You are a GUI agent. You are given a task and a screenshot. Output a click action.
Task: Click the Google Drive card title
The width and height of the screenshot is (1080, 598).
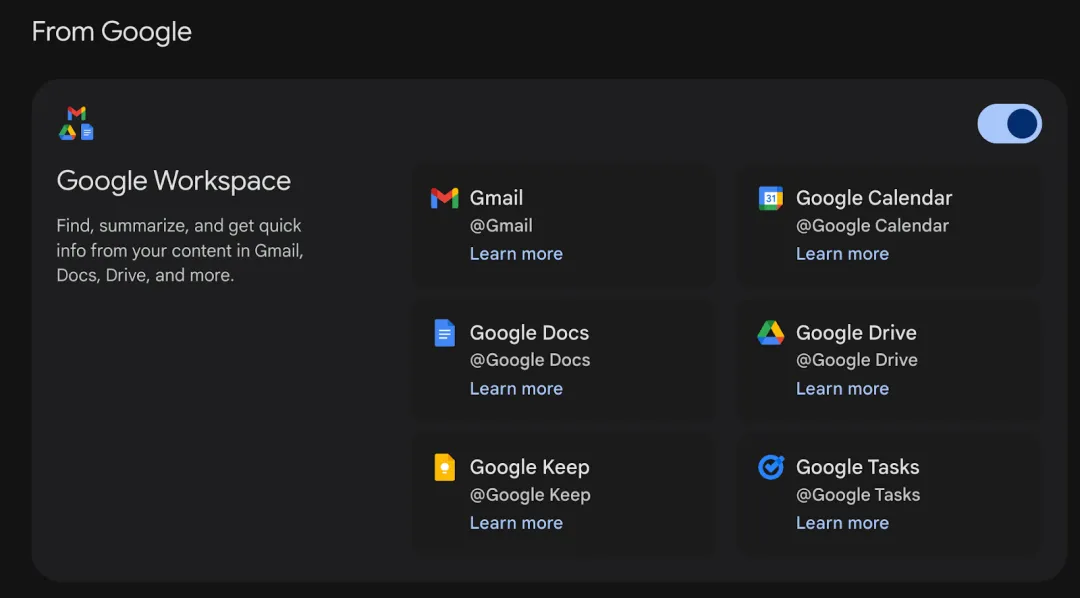(x=856, y=333)
